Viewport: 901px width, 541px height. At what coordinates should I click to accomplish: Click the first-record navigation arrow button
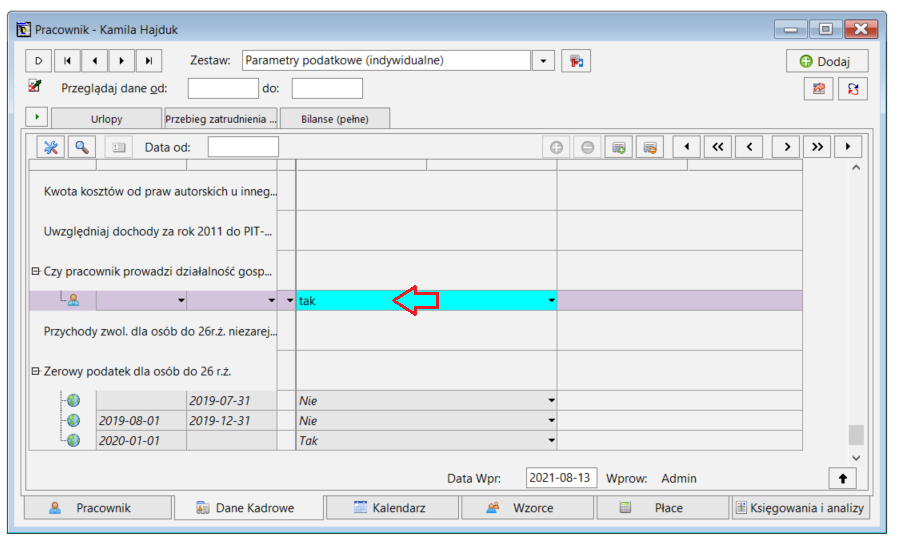(67, 61)
